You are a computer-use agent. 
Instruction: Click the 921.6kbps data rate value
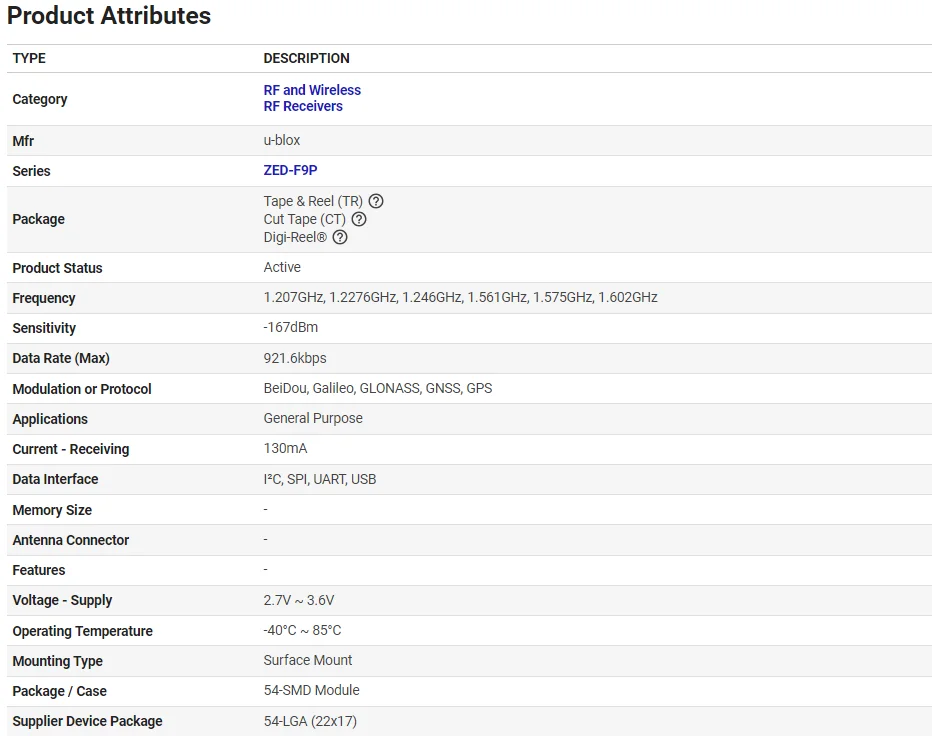pyautogui.click(x=295, y=358)
